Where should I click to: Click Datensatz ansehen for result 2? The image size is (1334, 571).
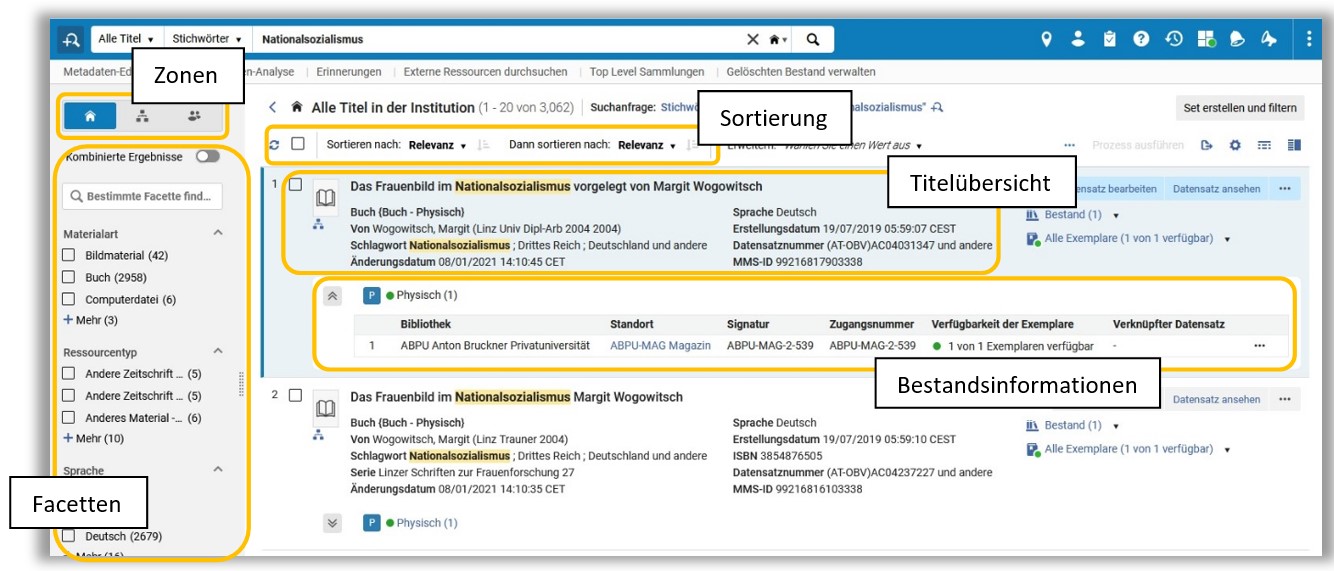1216,399
